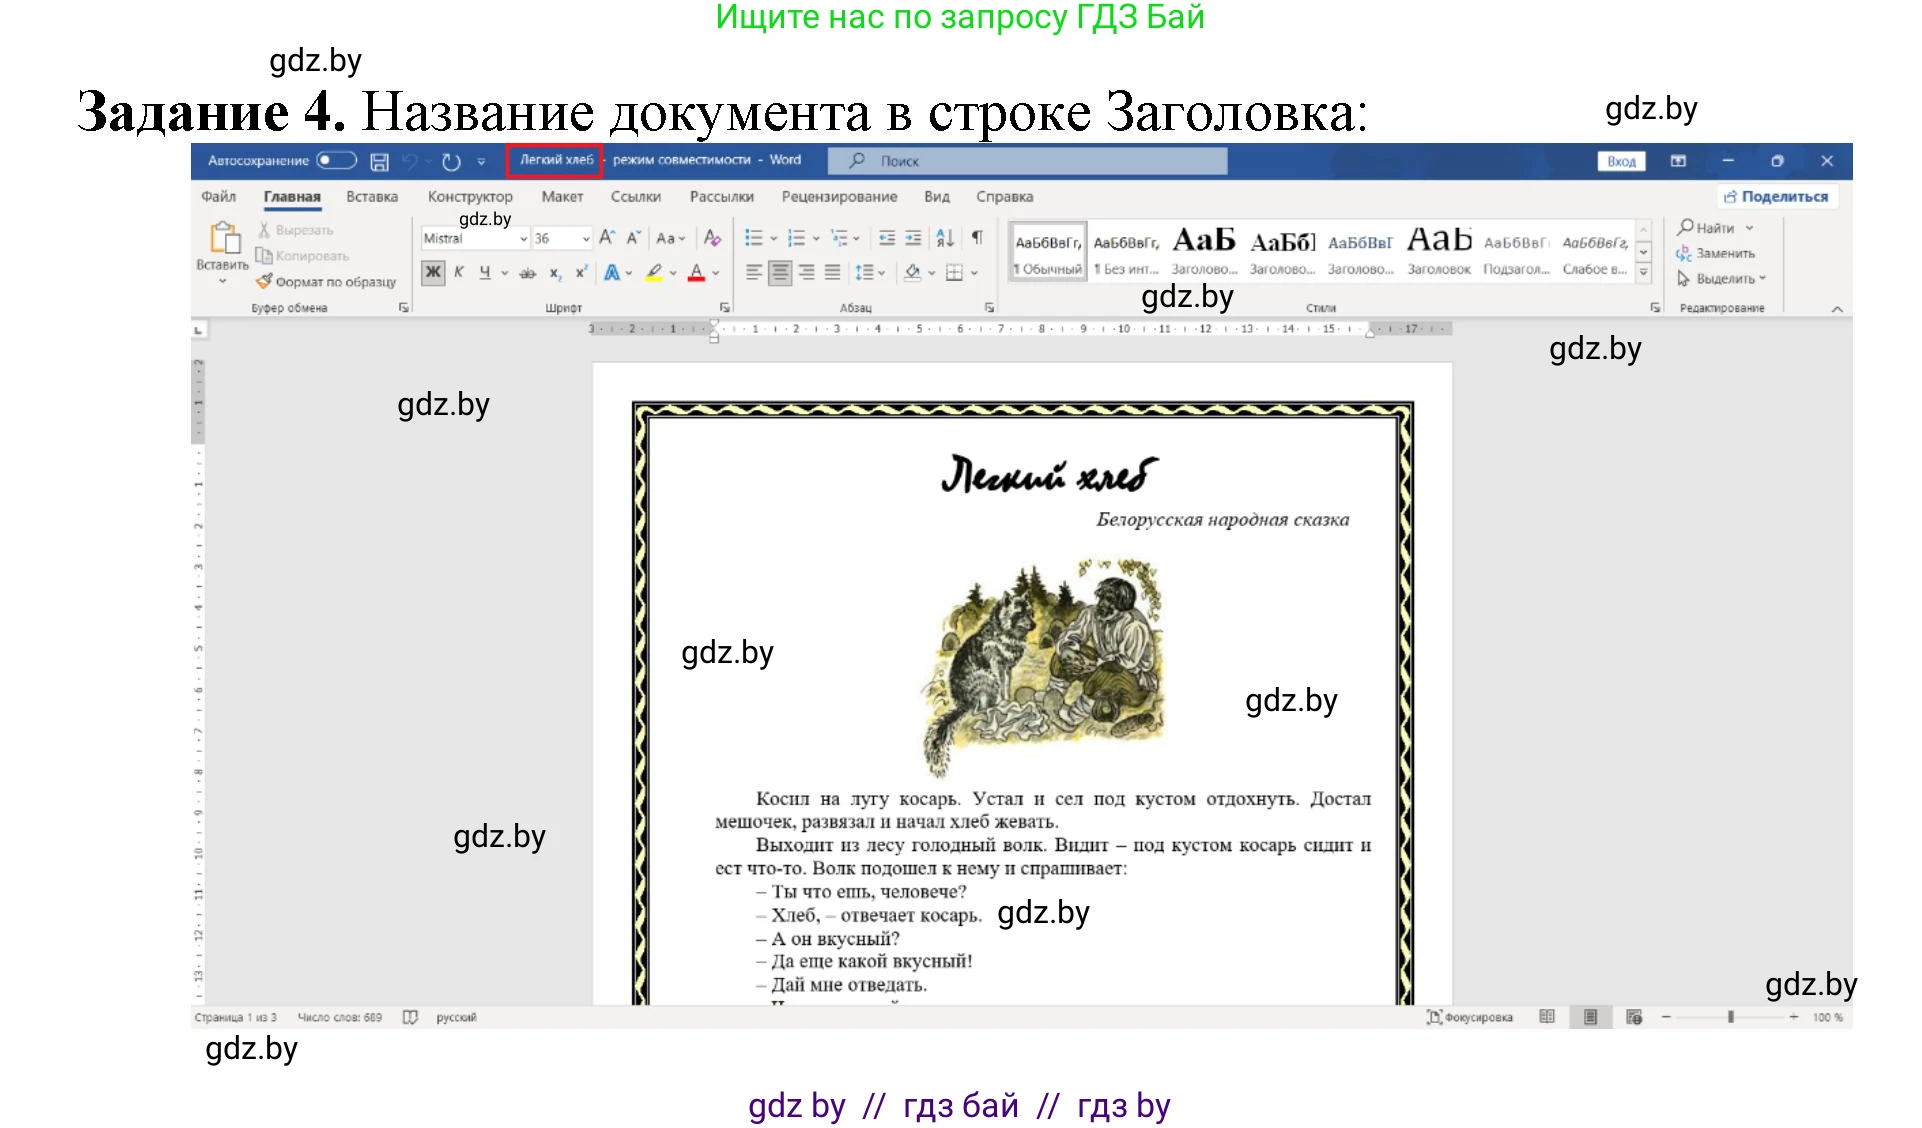The width and height of the screenshot is (1922, 1128).
Task: Show paragraph marks with pilcrow icon
Action: point(977,238)
